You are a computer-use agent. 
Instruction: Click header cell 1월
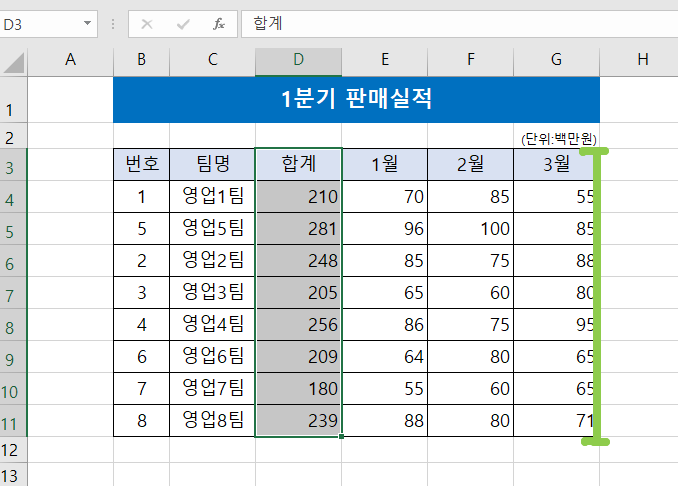click(x=384, y=164)
